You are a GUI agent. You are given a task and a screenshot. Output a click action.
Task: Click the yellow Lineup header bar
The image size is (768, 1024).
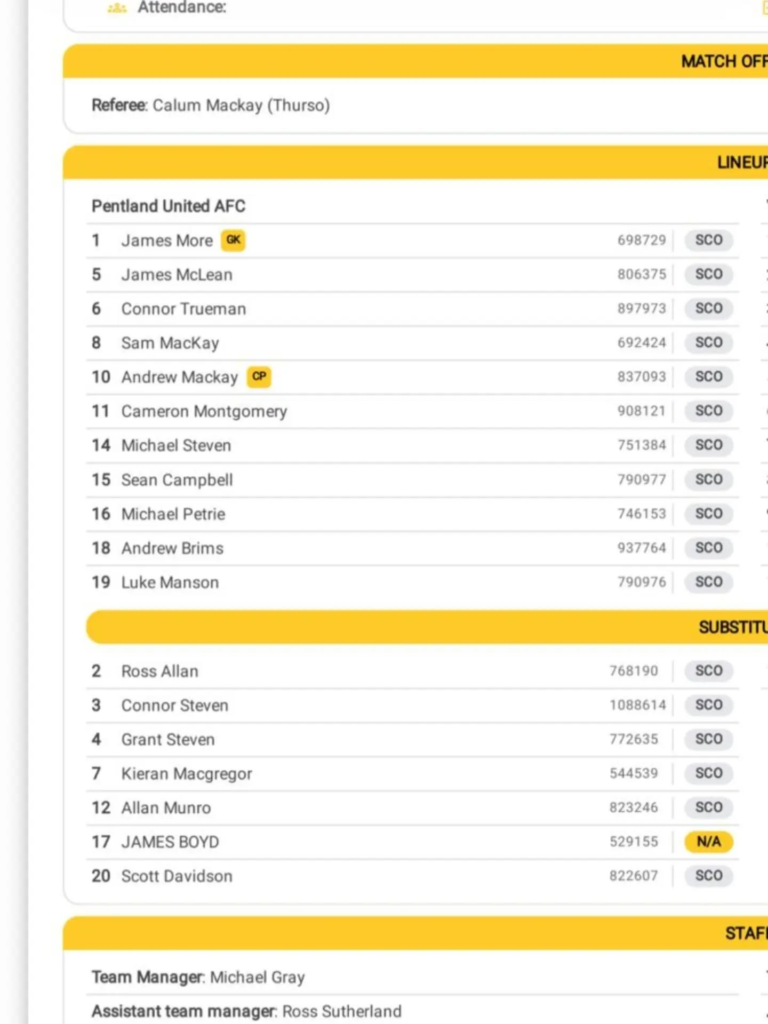pos(415,163)
